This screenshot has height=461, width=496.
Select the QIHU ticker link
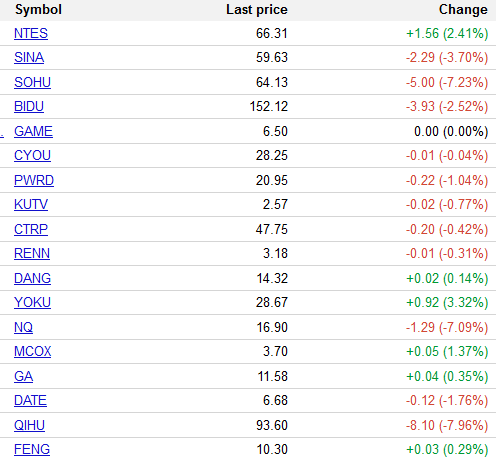click(29, 425)
